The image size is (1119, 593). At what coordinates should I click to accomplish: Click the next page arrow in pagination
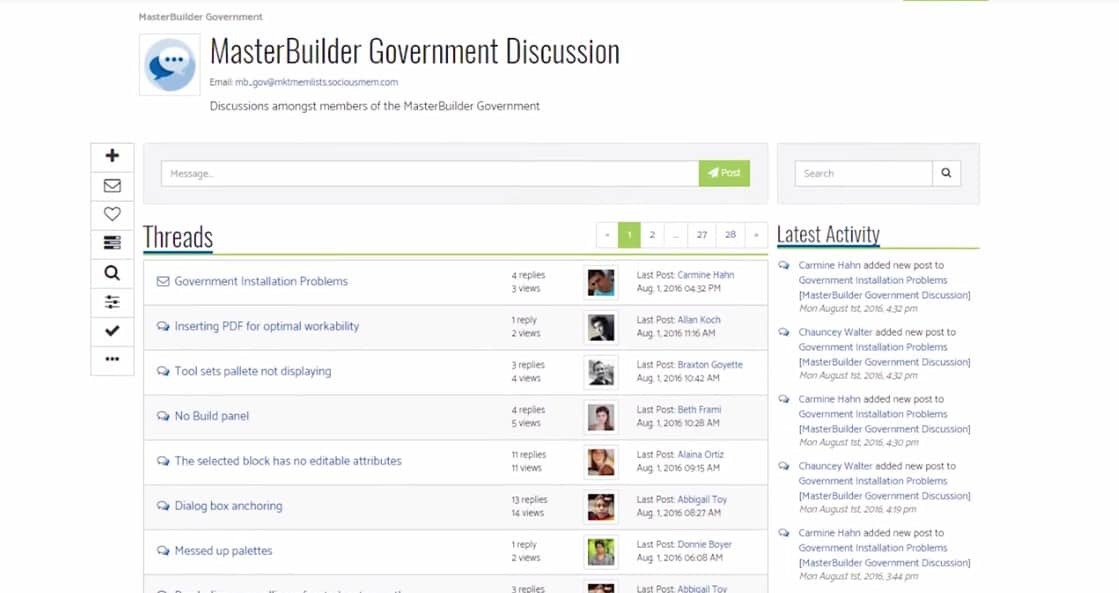[x=758, y=235]
